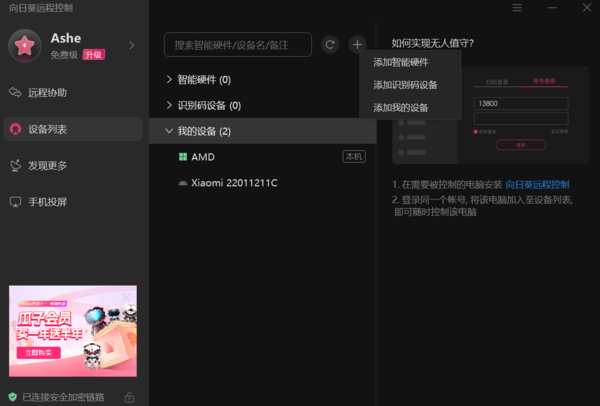Click the Windows icon beside AMD
Viewport: 600px width, 406px height.
click(183, 157)
